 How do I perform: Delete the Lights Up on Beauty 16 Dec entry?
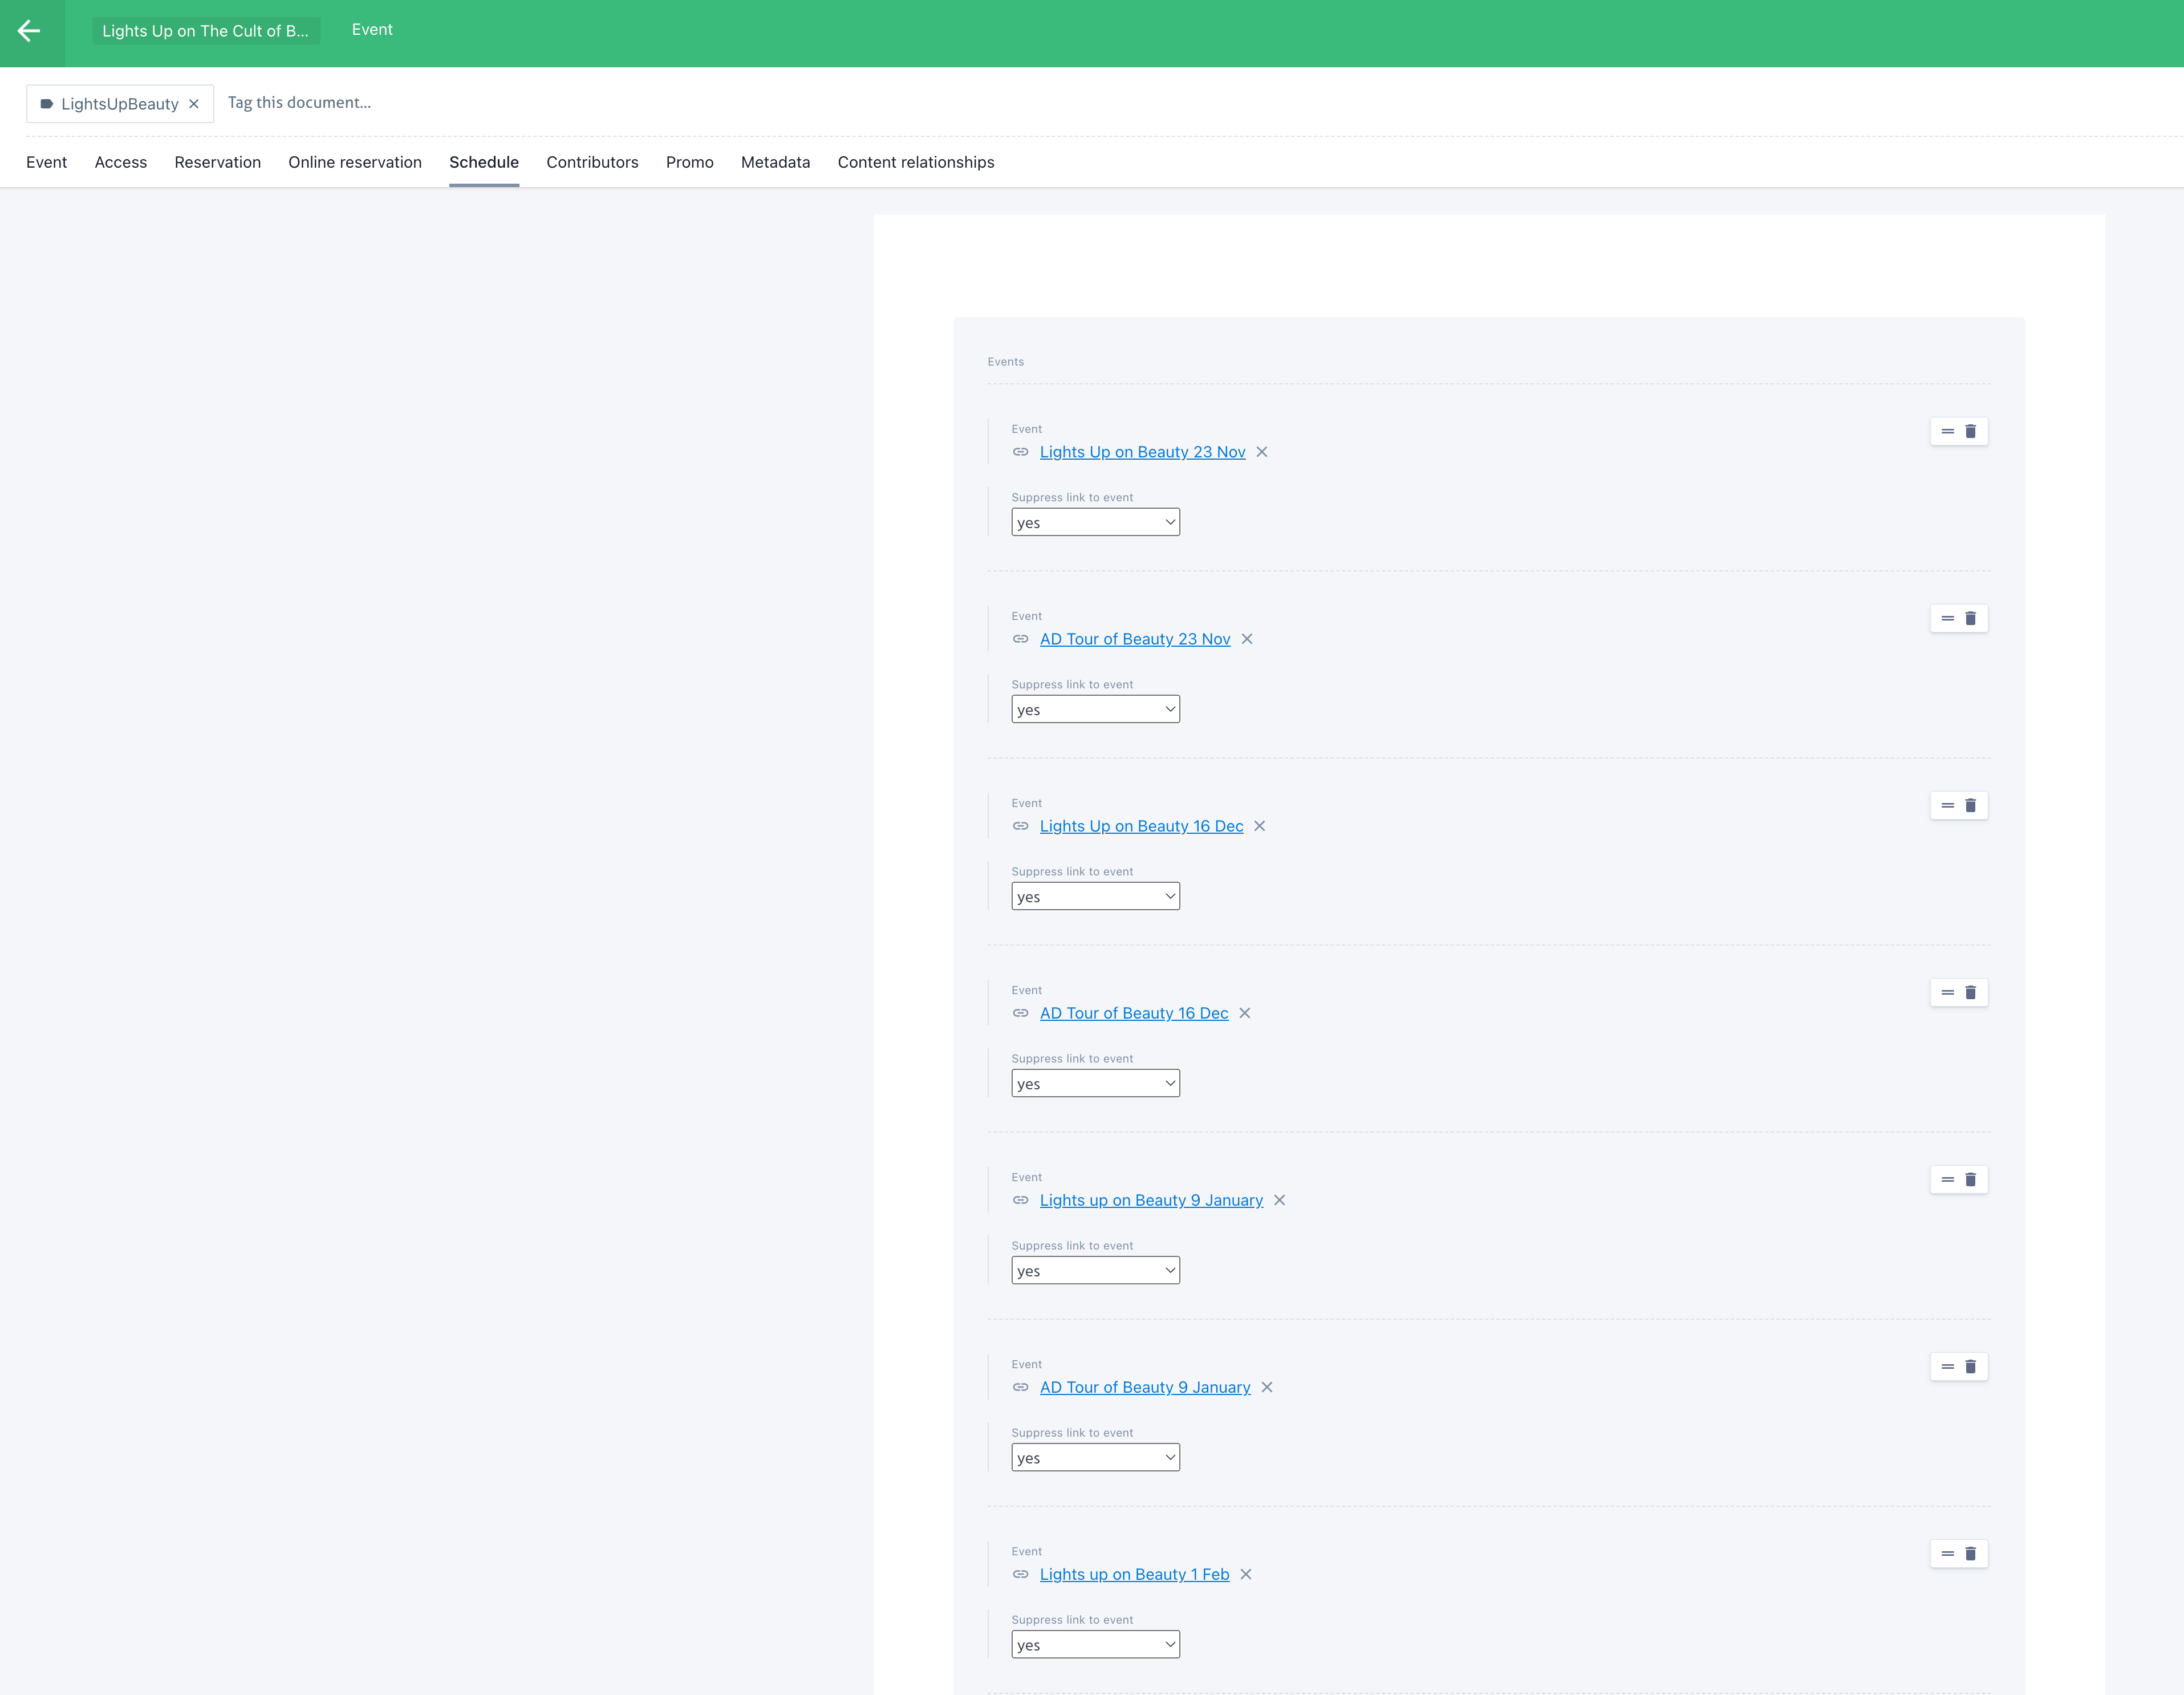coord(1970,805)
